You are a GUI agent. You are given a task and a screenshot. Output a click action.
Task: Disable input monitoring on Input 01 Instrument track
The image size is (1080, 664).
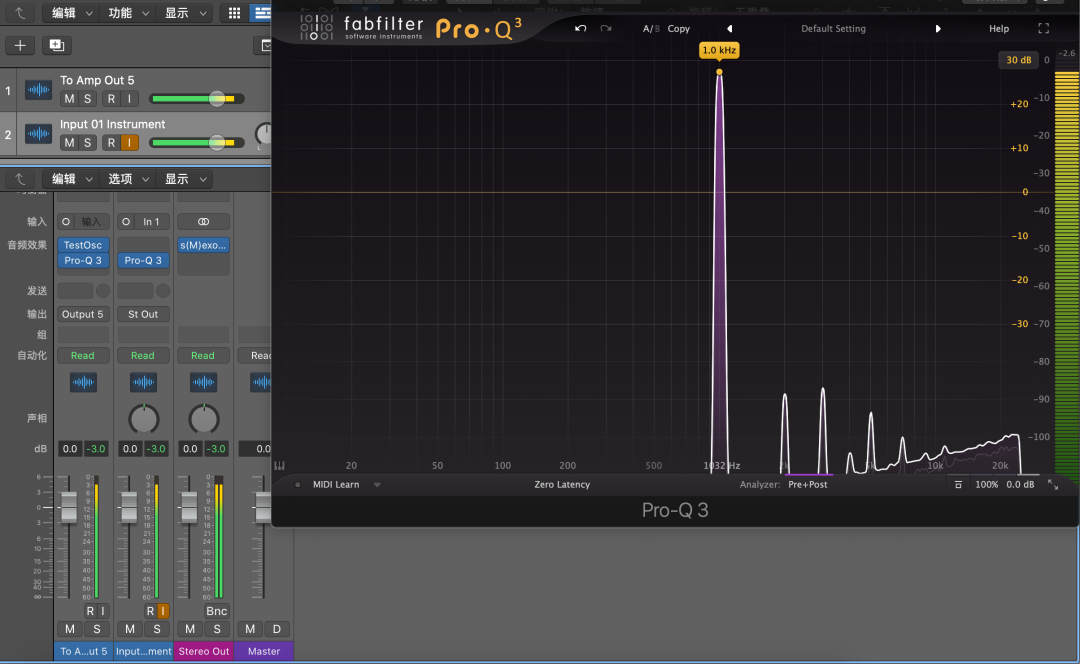tap(129, 143)
